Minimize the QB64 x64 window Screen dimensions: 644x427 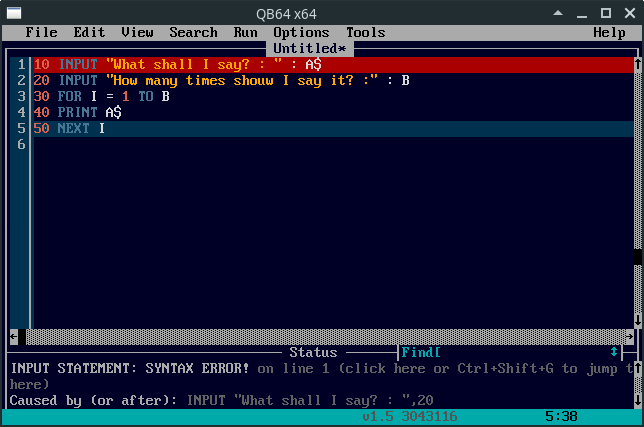(x=582, y=14)
